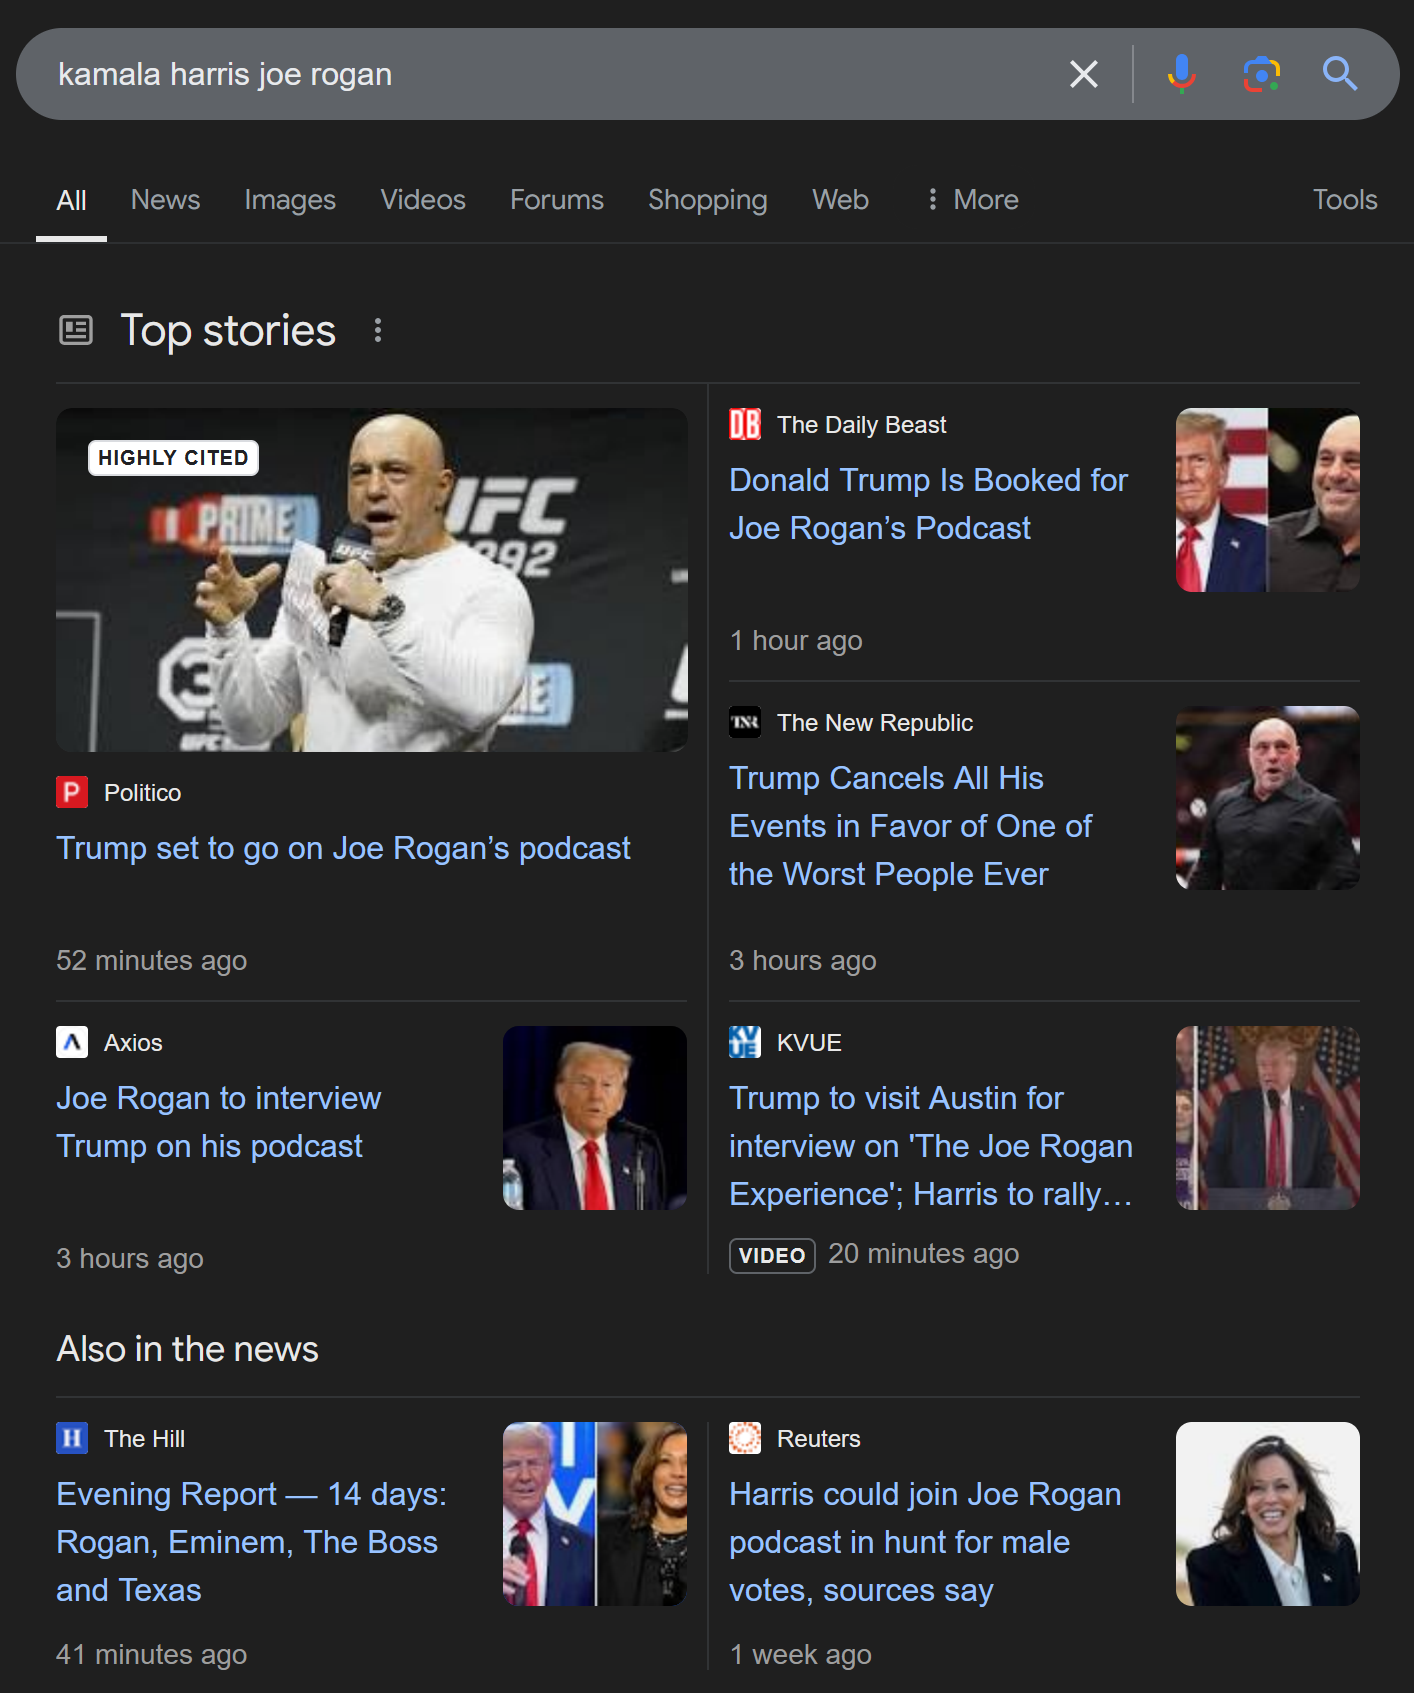Click the KVUE logo icon
Screen dimensions: 1414x1693
pyautogui.click(x=745, y=1042)
